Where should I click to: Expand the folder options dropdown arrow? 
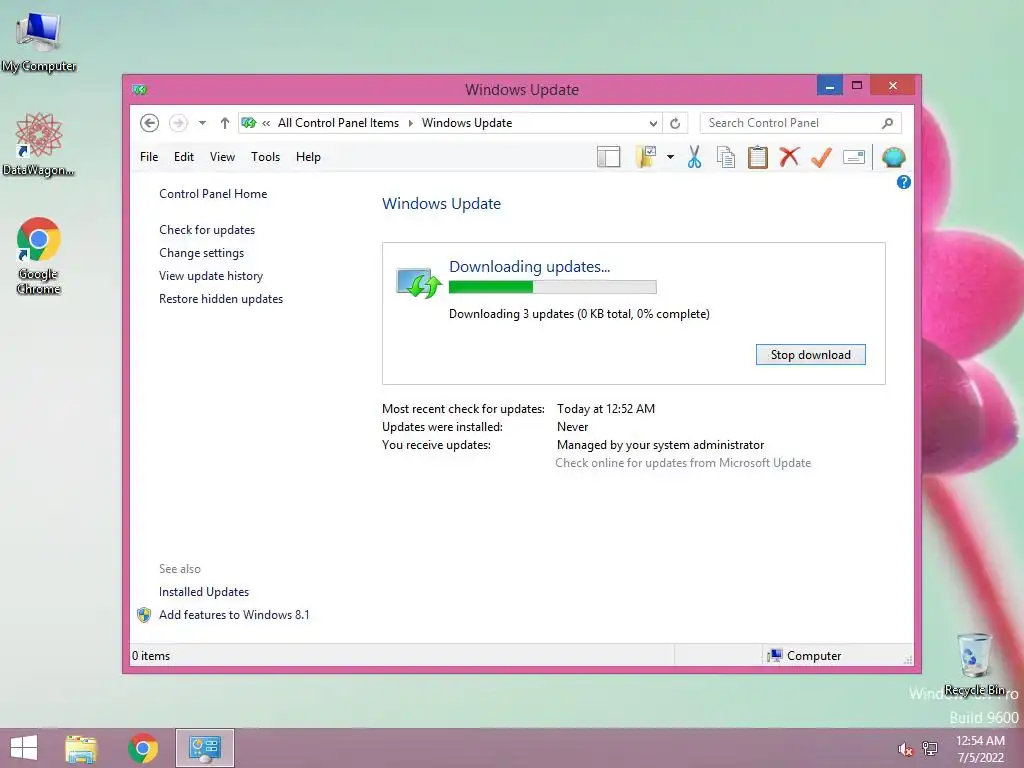point(670,157)
